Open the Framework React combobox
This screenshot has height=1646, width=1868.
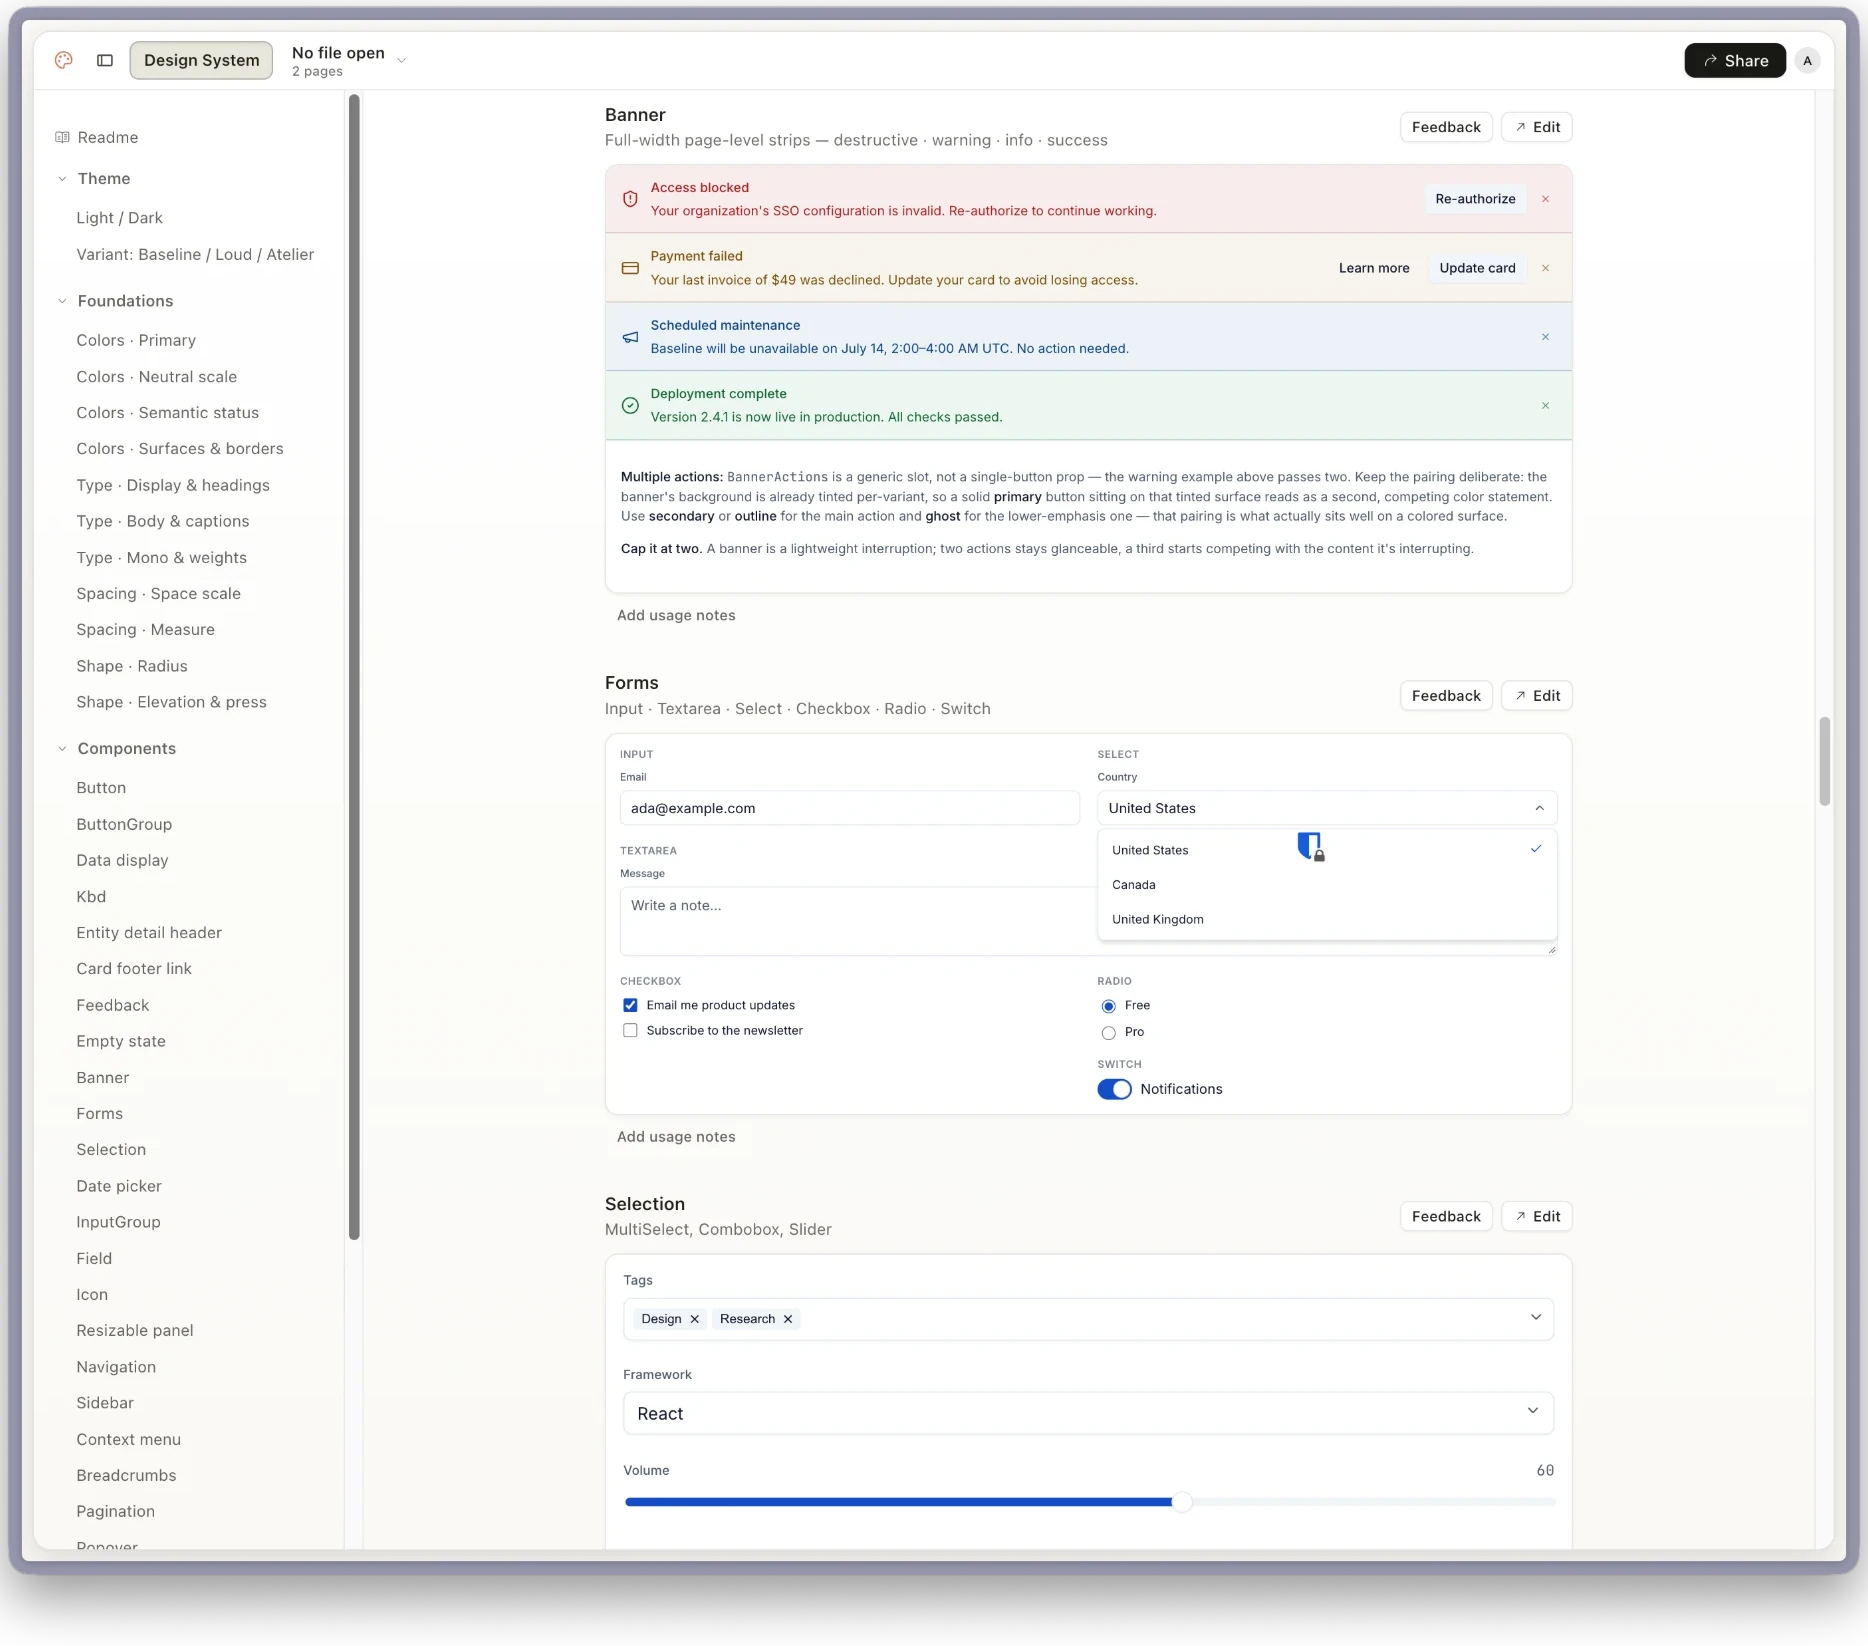1088,1413
